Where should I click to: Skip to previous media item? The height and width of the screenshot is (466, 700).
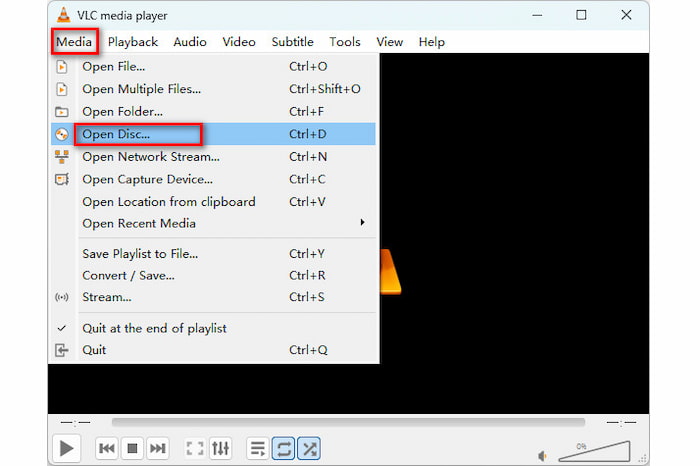107,448
